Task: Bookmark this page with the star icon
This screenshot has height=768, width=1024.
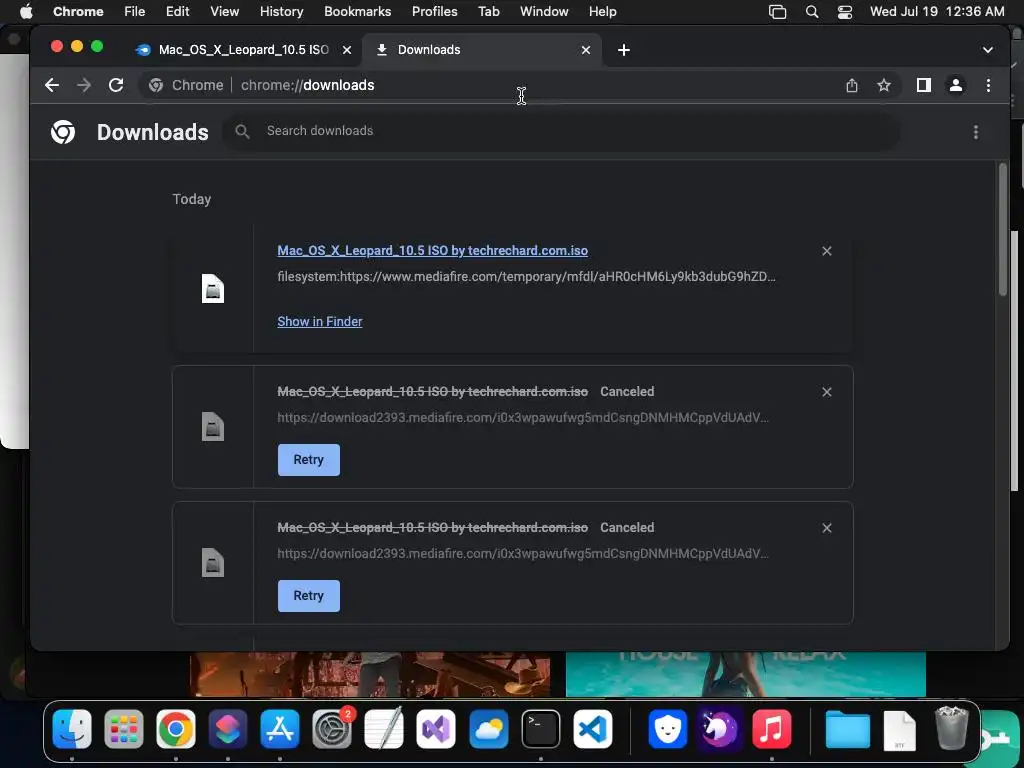Action: (x=884, y=85)
